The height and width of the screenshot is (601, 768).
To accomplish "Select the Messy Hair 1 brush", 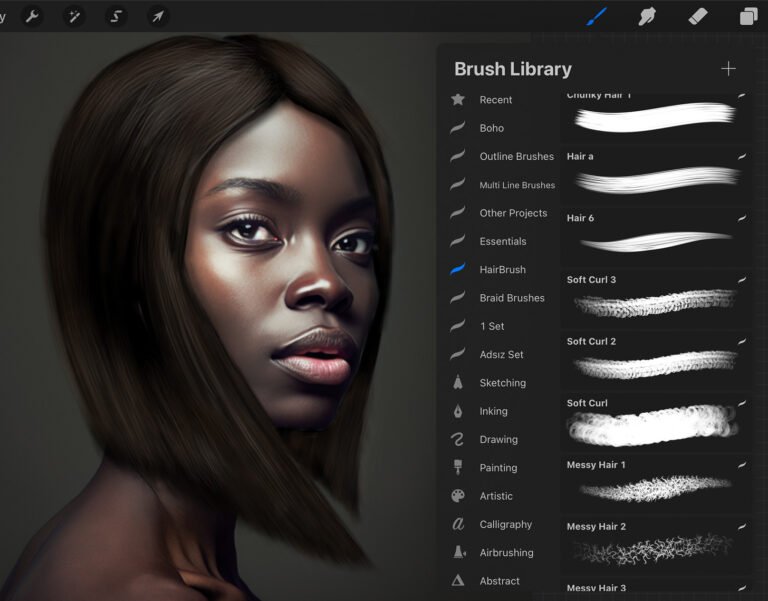I will (655, 484).
